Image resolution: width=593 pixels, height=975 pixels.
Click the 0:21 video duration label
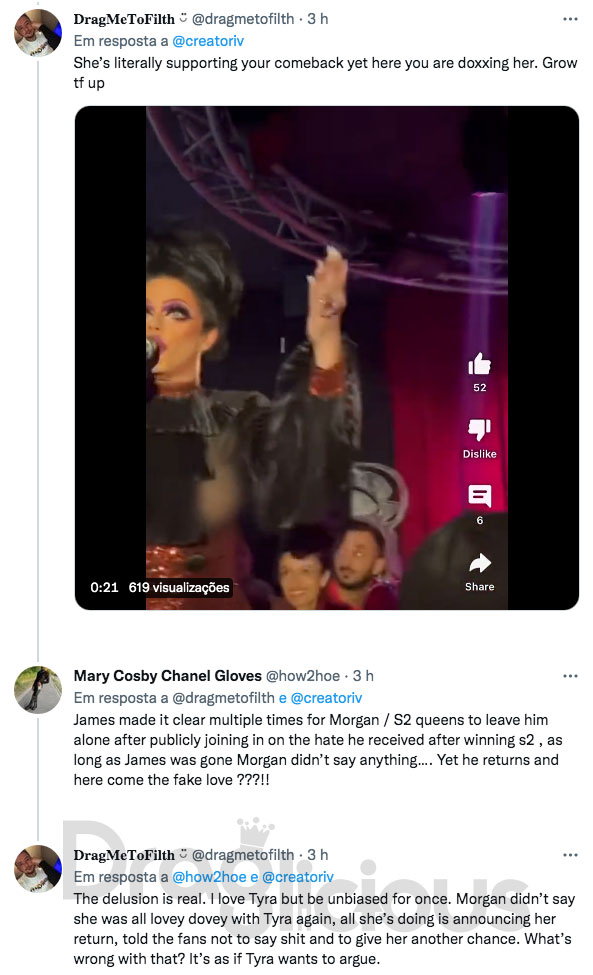tap(104, 587)
